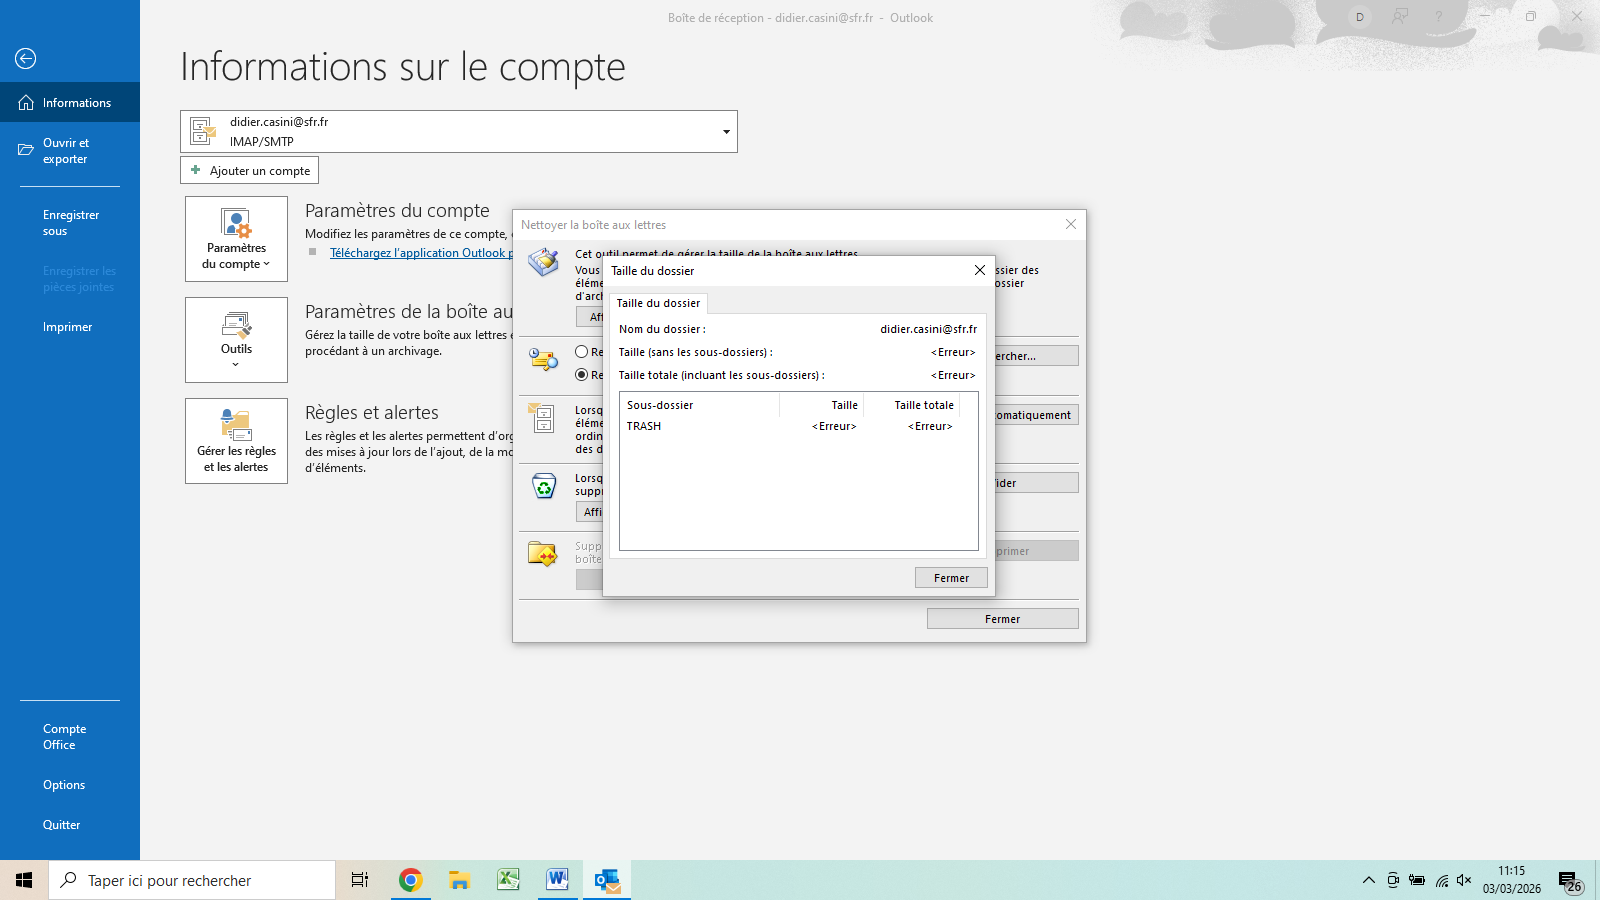Screen dimensions: 1600x900
Task: Open Compte Office in the sidebar
Action: point(70,737)
